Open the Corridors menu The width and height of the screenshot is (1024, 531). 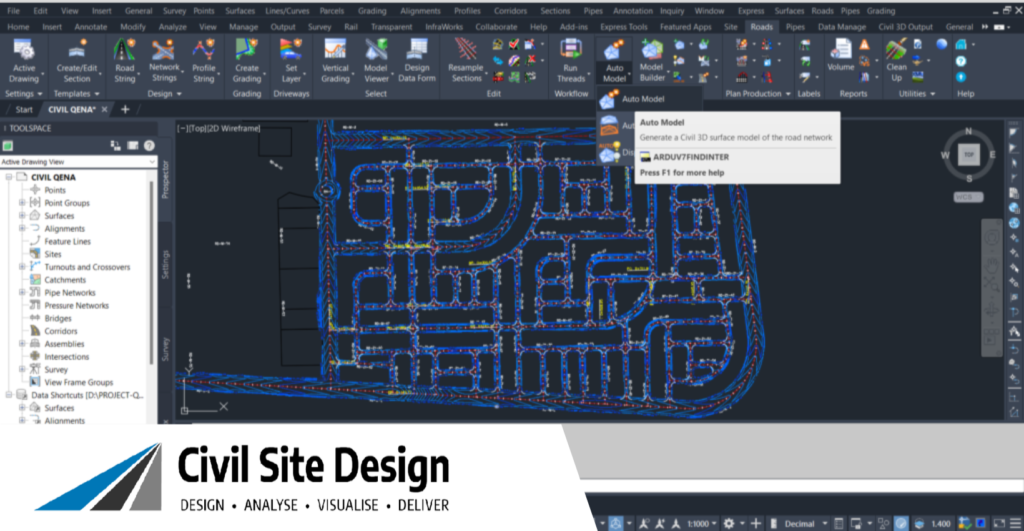click(x=510, y=10)
